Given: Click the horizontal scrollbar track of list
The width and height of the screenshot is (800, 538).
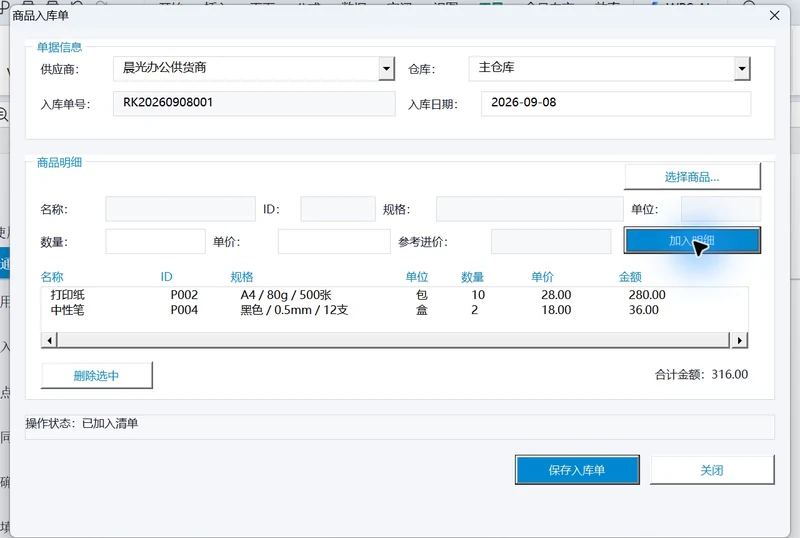Looking at the screenshot, I should click(393, 340).
